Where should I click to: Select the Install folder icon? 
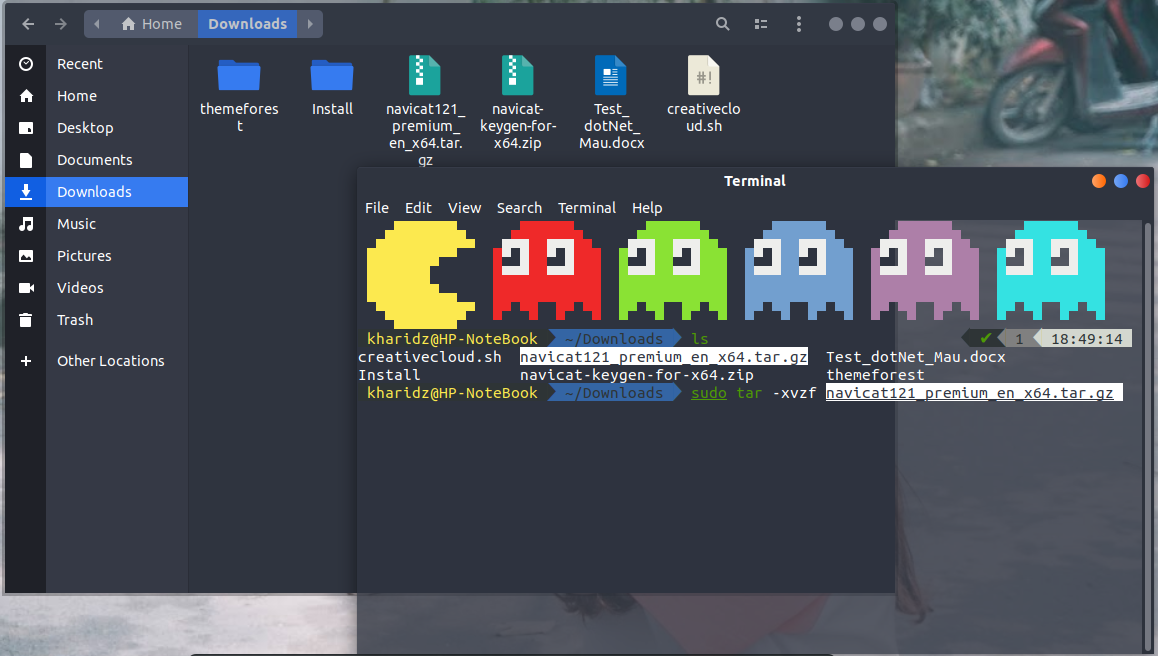(x=332, y=75)
